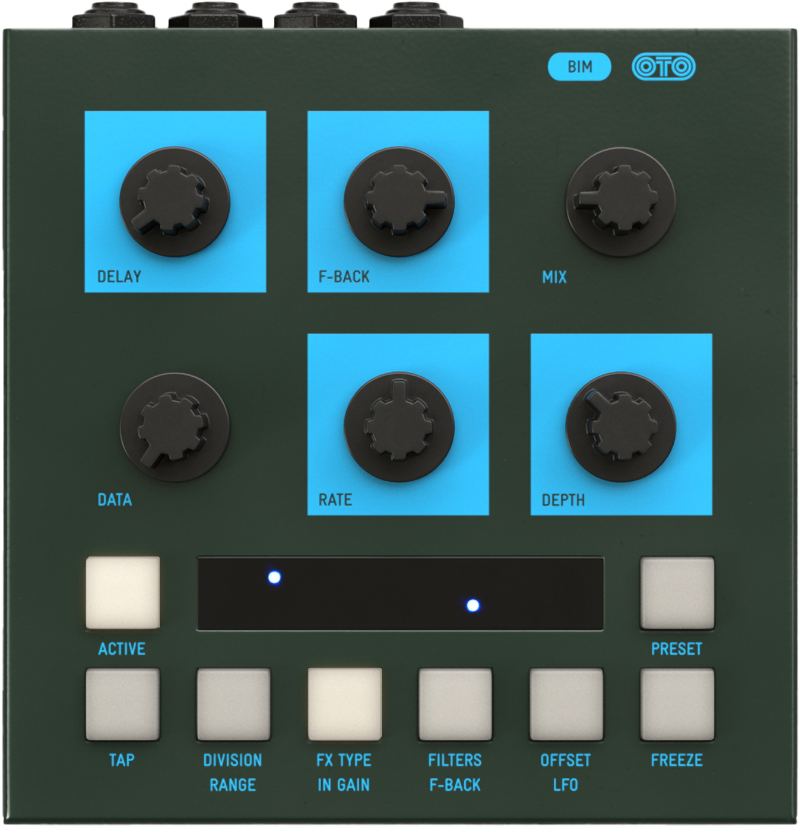Click the DATA label text
This screenshot has height=827, width=799.
click(114, 499)
